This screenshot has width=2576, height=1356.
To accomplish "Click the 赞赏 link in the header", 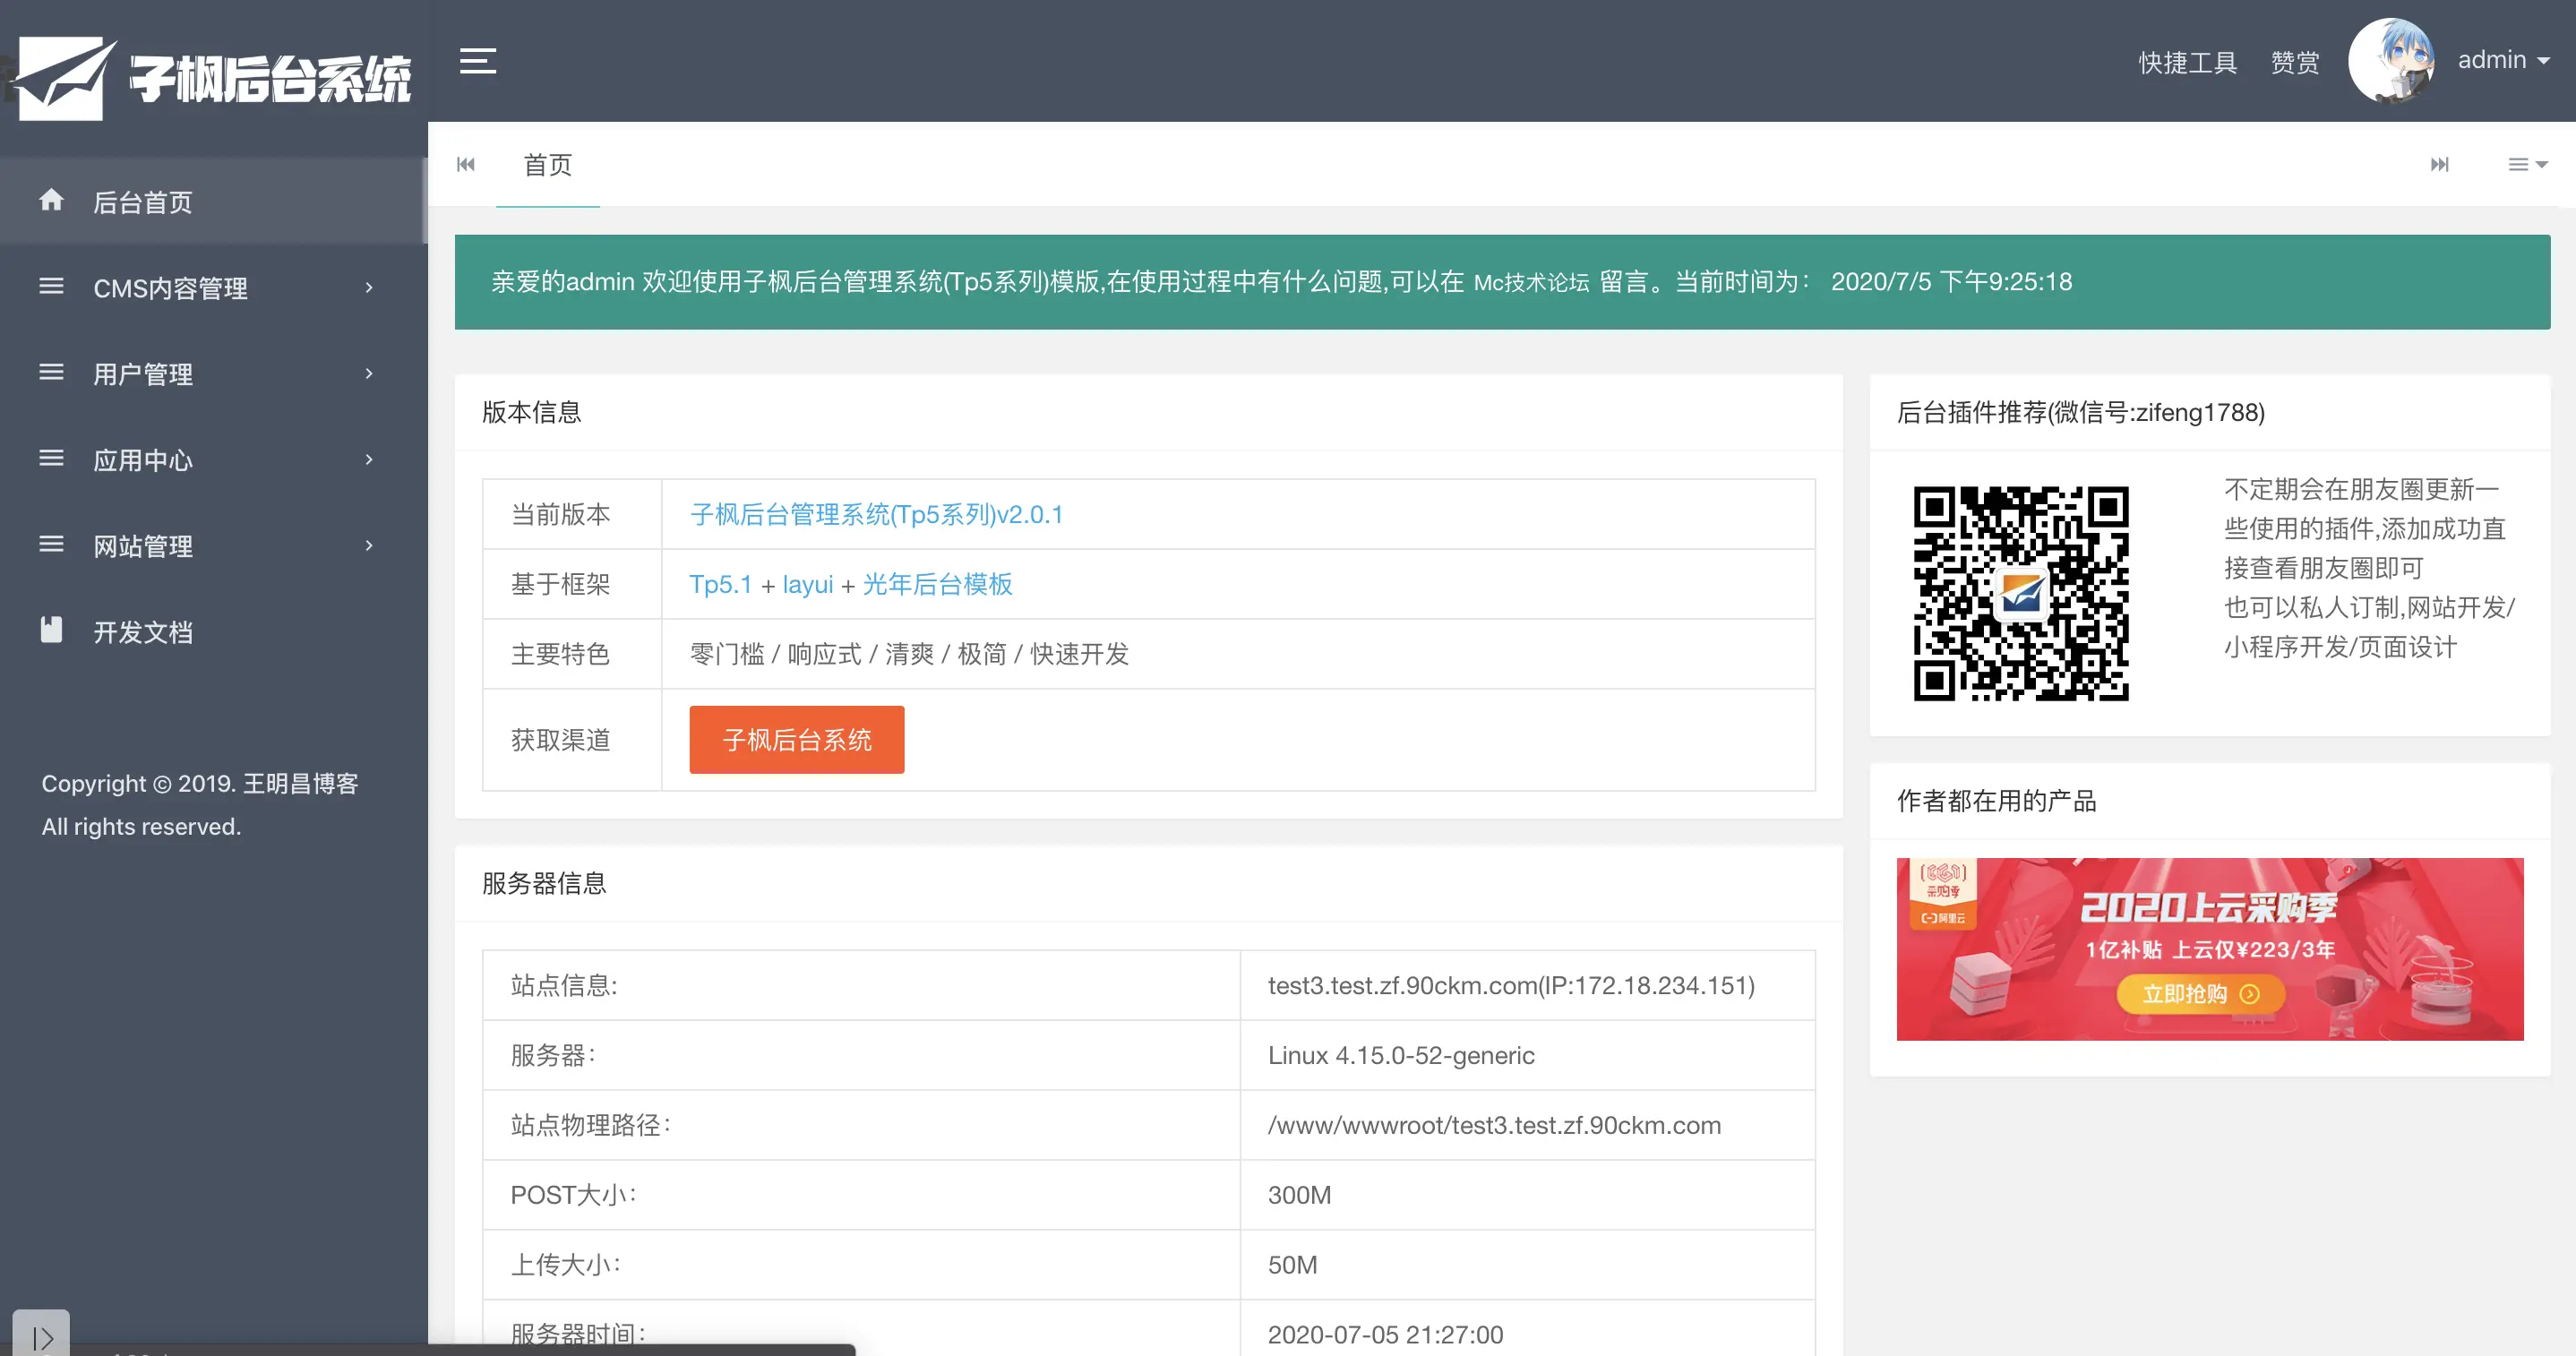I will (x=2294, y=63).
